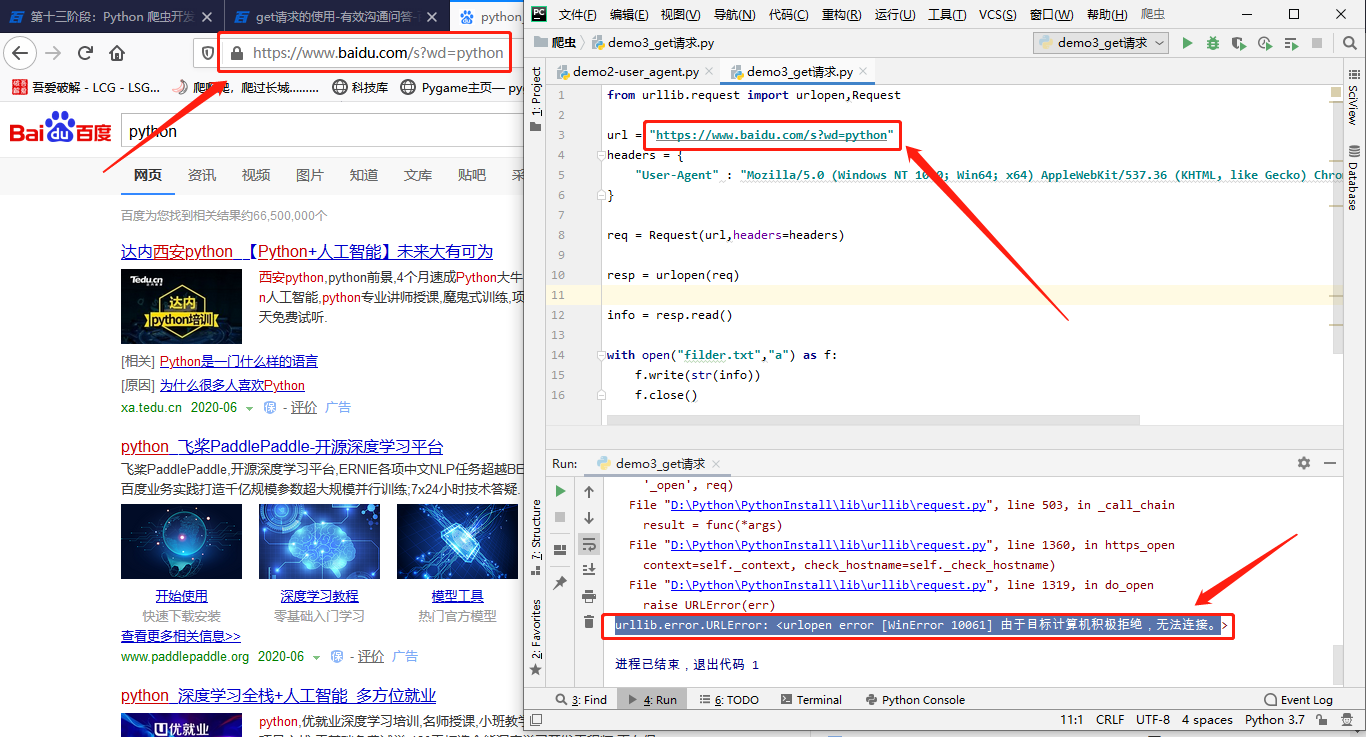Click the browser Forward arrow

(53, 53)
